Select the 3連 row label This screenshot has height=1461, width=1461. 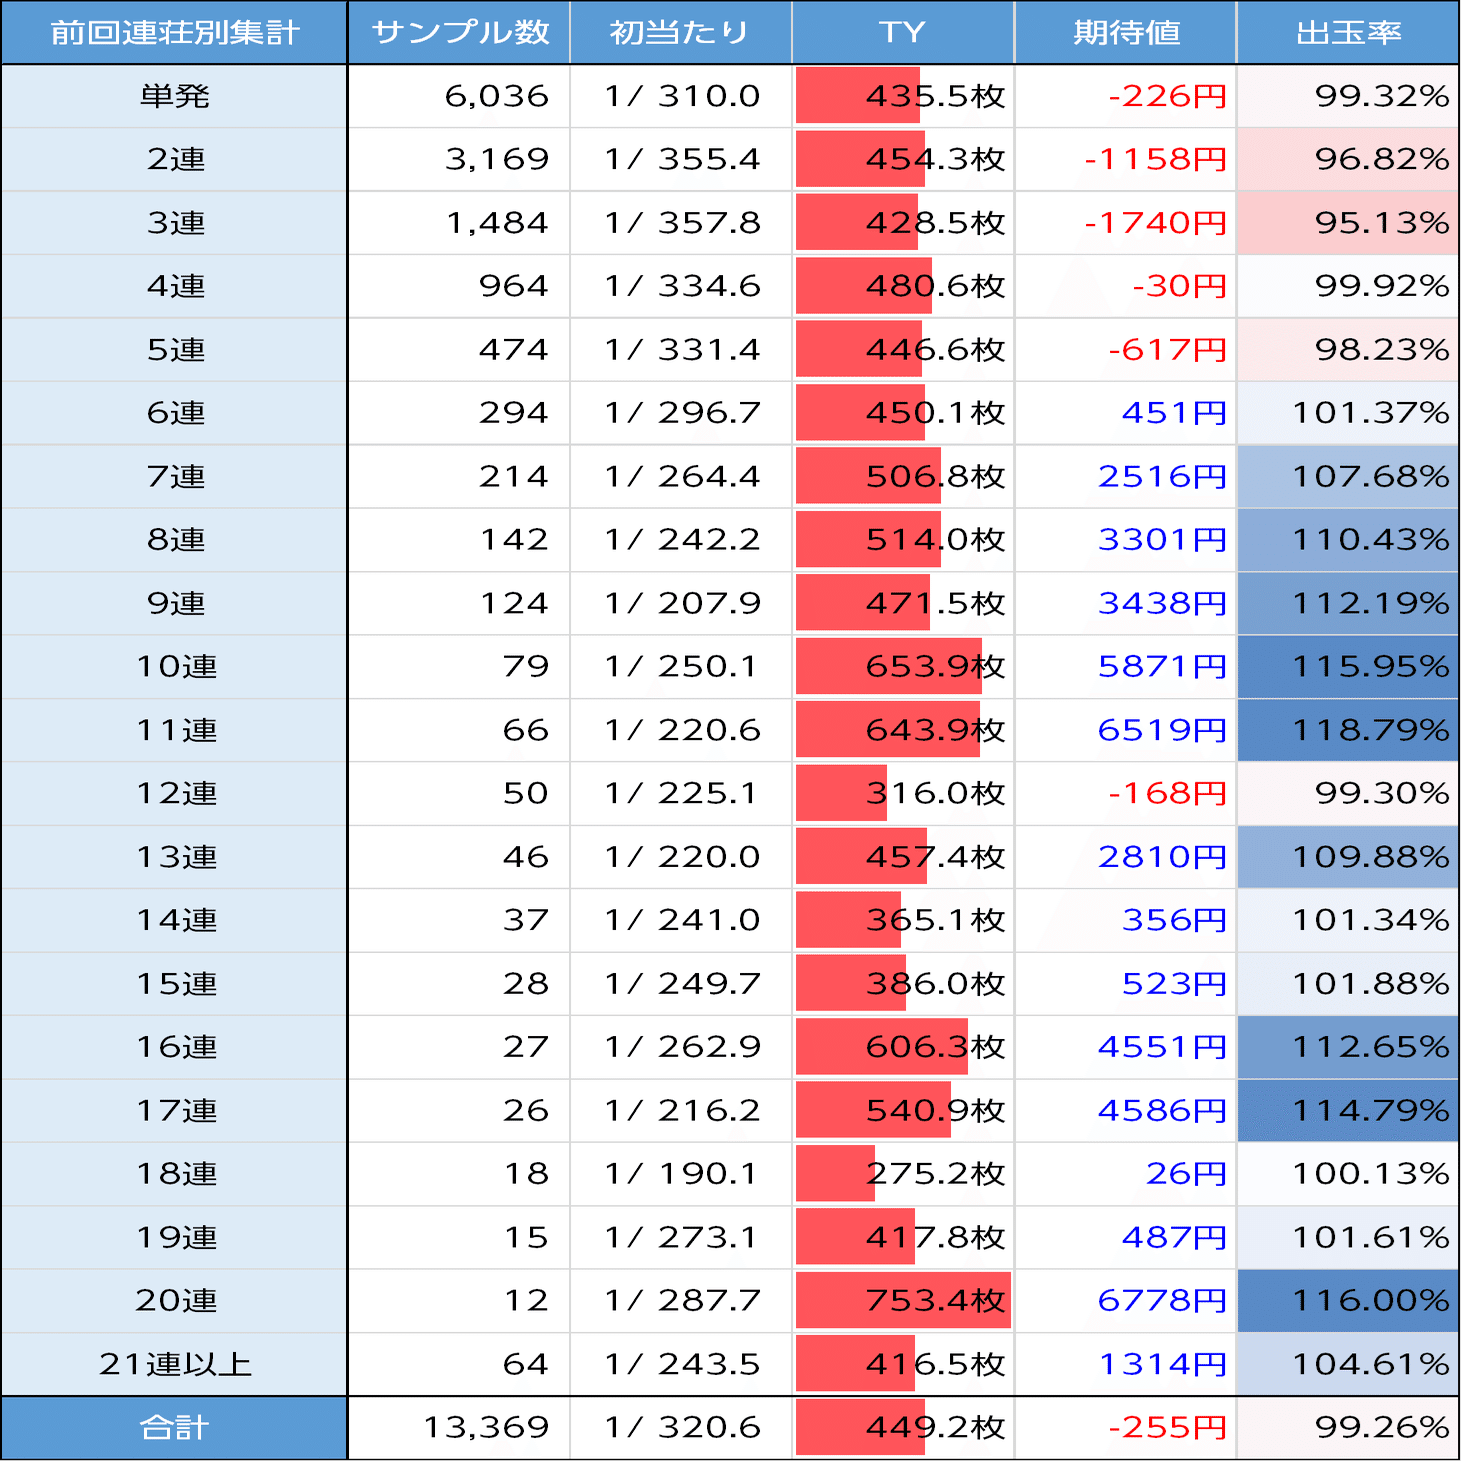pyautogui.click(x=174, y=223)
